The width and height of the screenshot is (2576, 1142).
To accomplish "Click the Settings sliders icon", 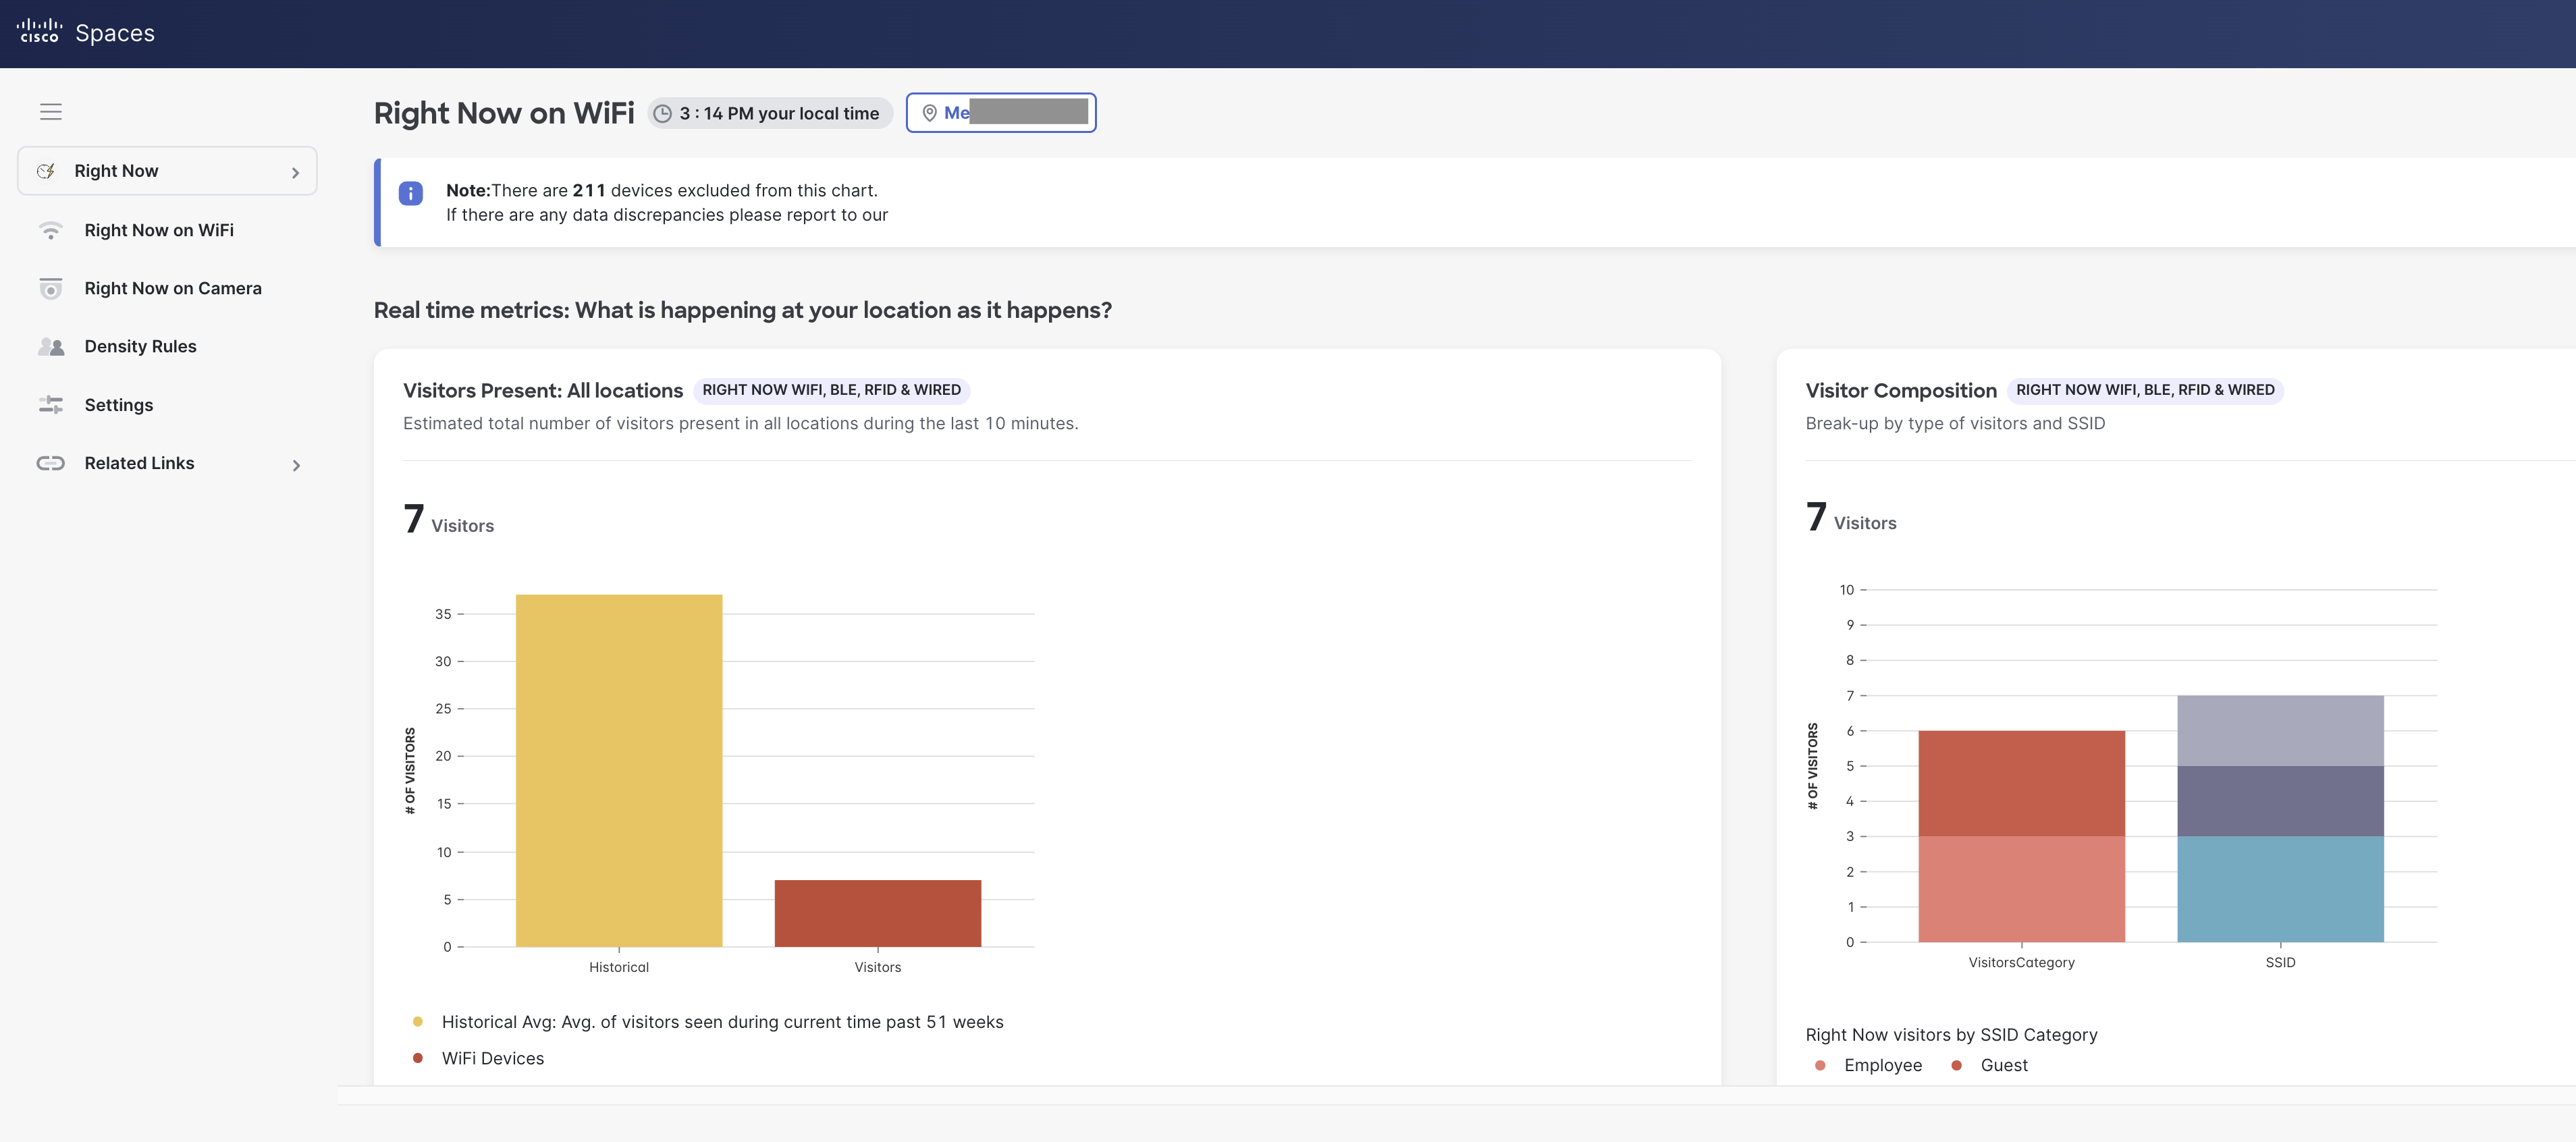I will (50, 405).
